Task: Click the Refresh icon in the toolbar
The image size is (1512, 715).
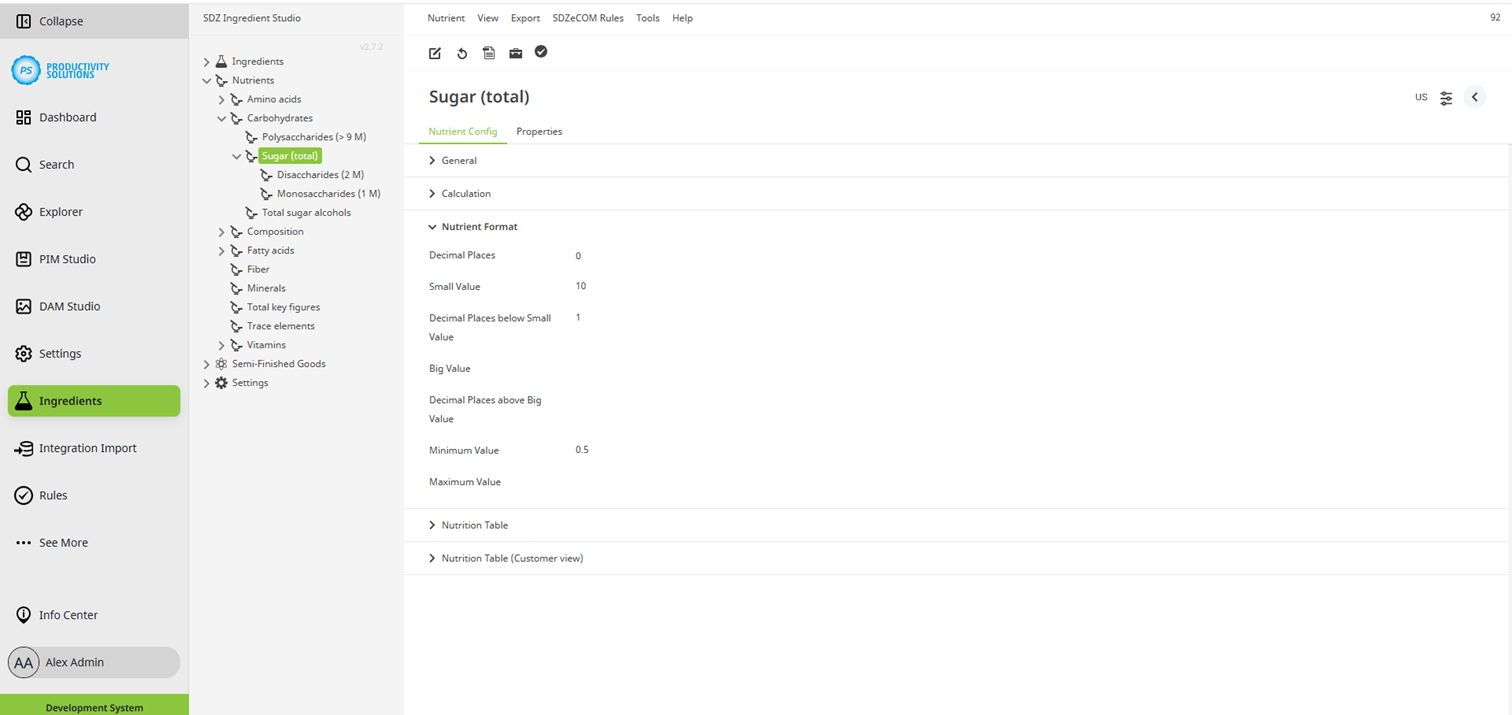Action: (x=461, y=53)
